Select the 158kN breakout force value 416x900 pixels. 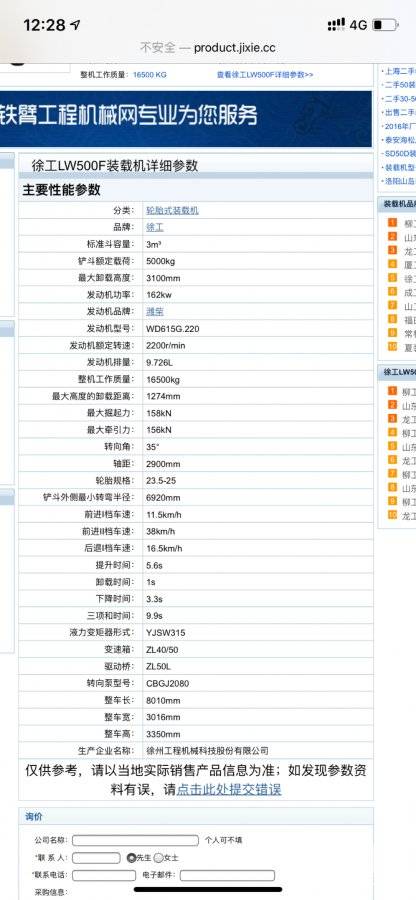point(160,413)
